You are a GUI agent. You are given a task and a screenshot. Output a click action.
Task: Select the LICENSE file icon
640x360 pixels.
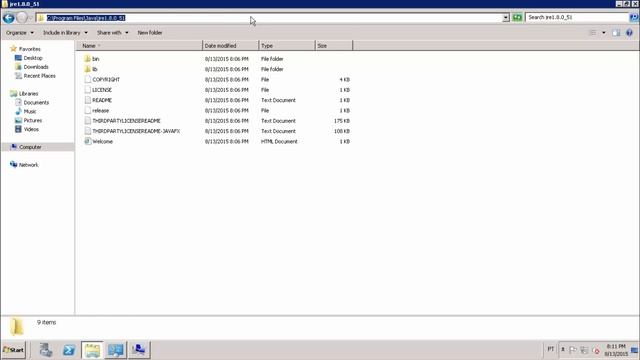point(87,89)
